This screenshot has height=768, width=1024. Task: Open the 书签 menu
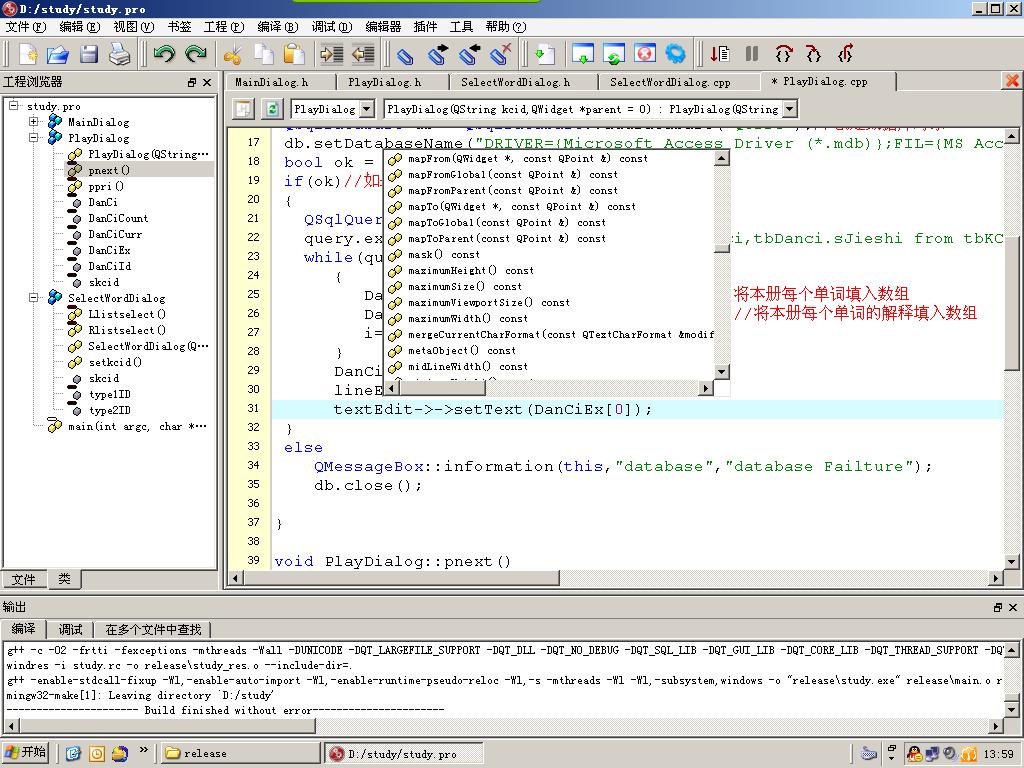click(180, 27)
